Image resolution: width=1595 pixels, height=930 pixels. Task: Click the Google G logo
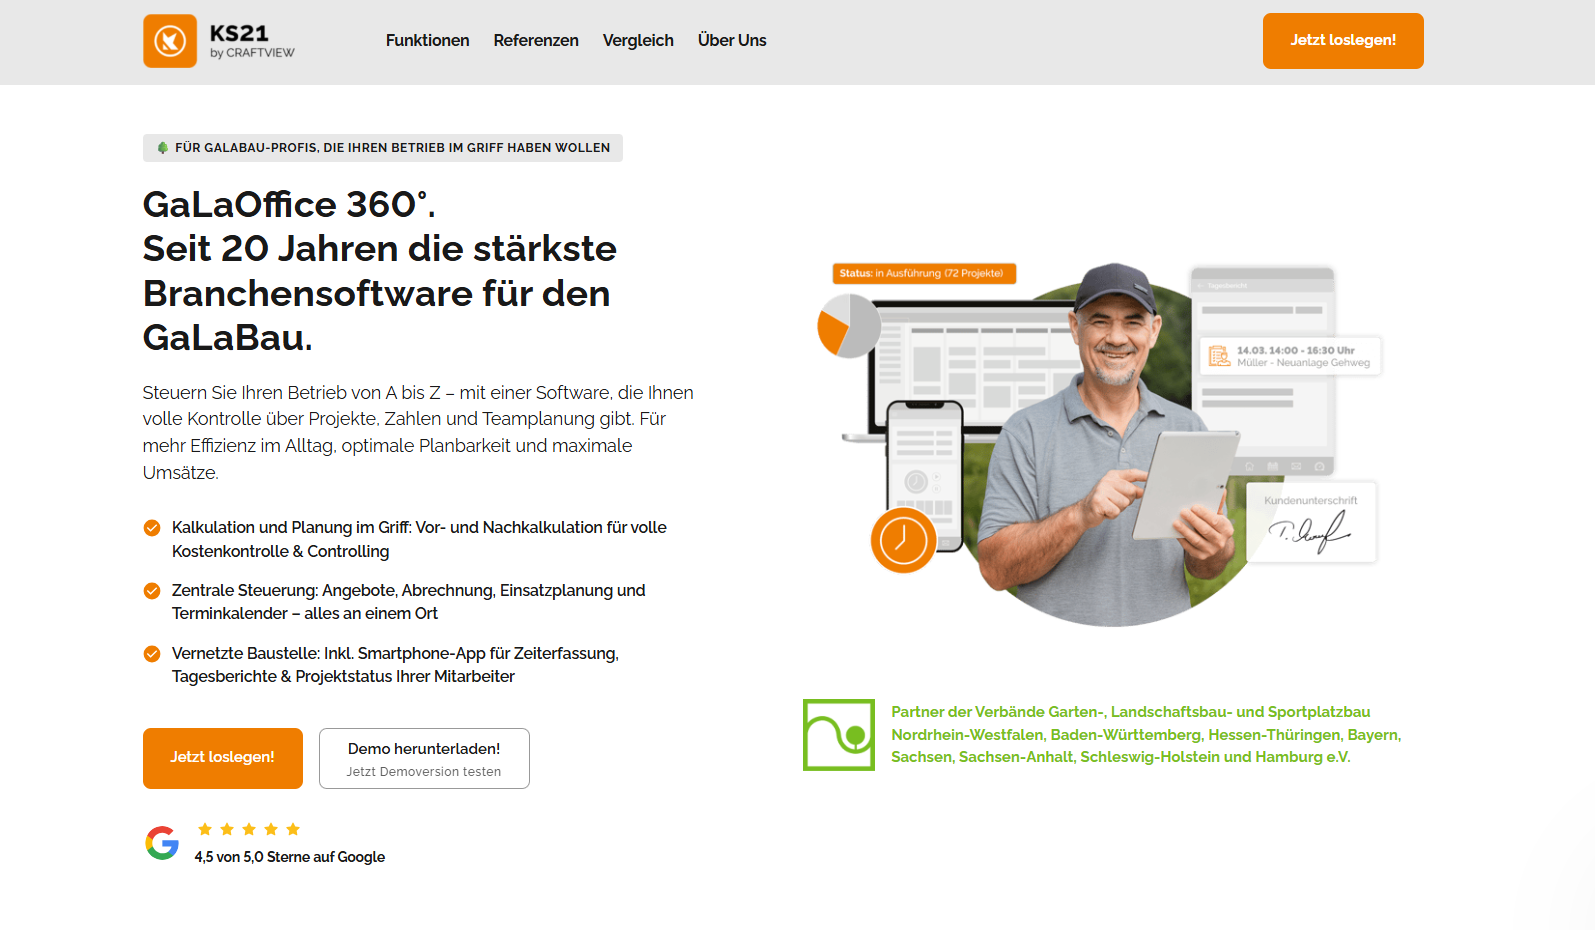pyautogui.click(x=162, y=843)
